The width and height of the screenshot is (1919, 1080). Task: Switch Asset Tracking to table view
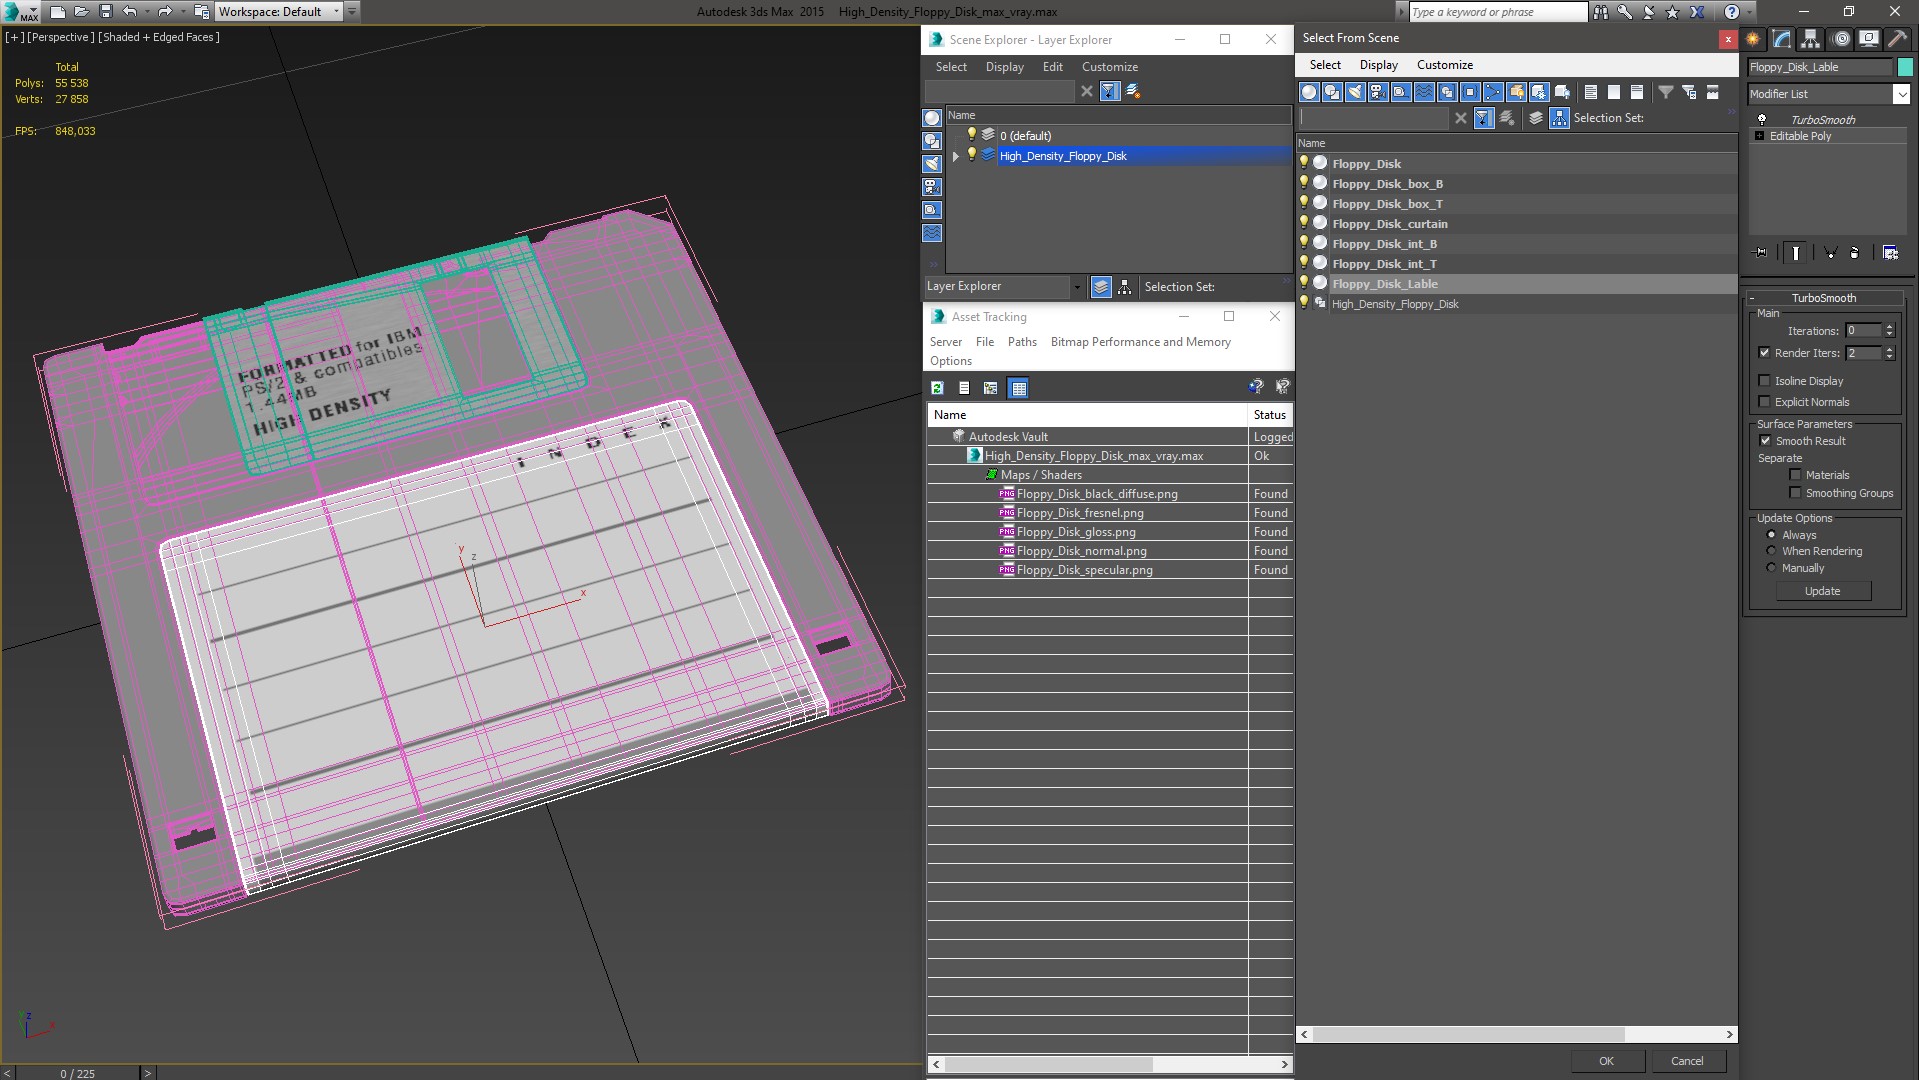tap(1018, 388)
